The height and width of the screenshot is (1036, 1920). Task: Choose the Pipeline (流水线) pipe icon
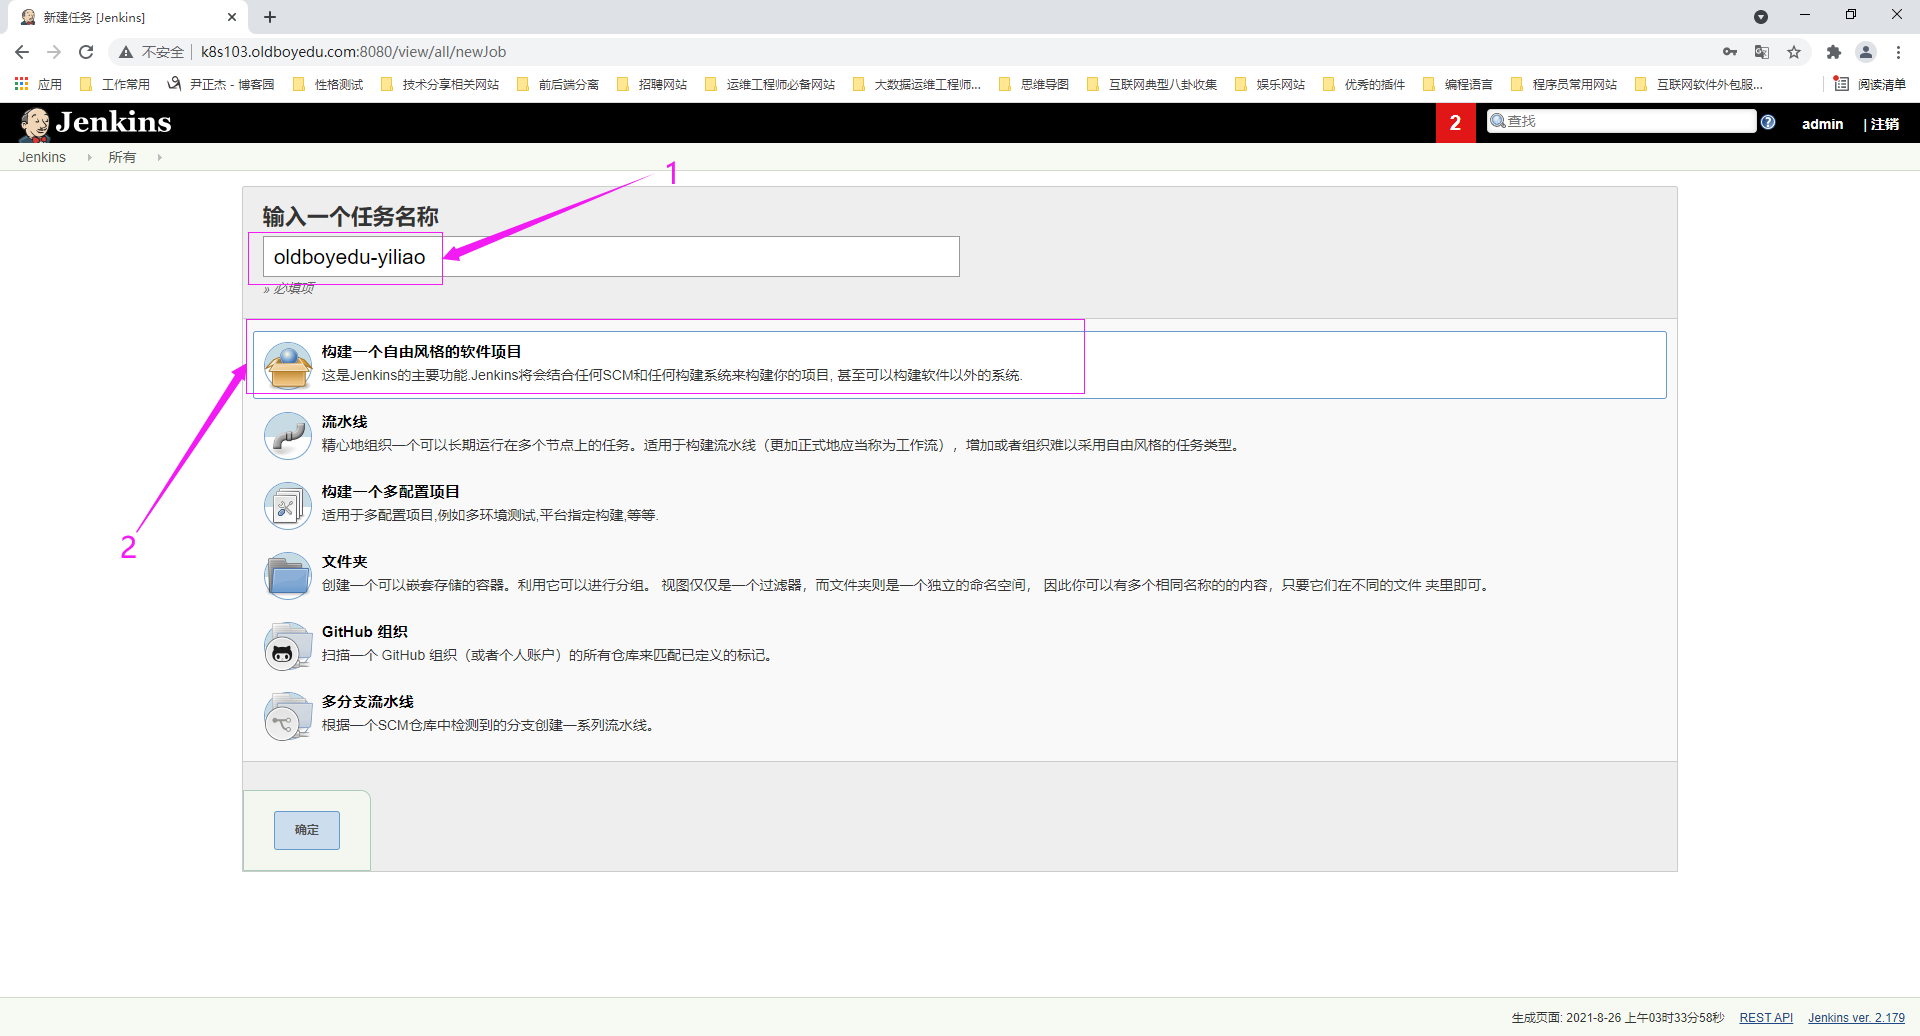click(288, 435)
